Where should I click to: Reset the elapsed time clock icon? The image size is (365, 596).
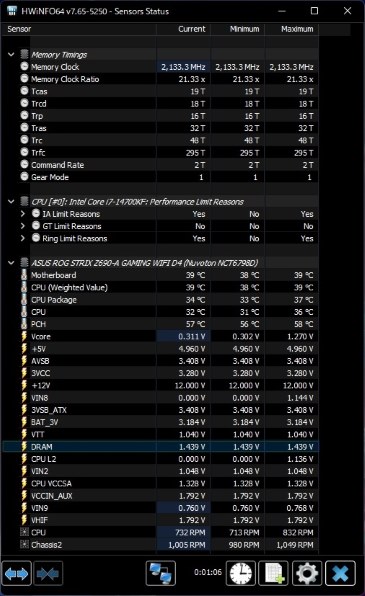(241, 574)
